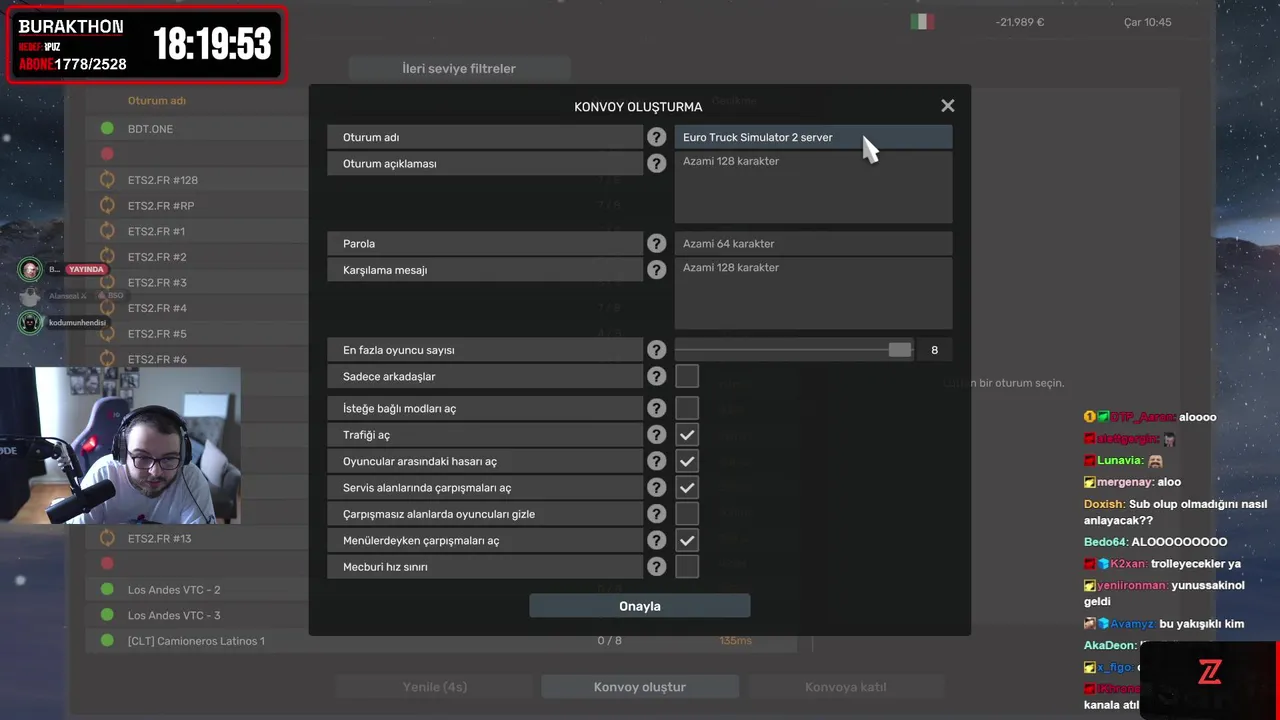
Task: Click the -21,989 € balance text
Action: [x=1020, y=22]
